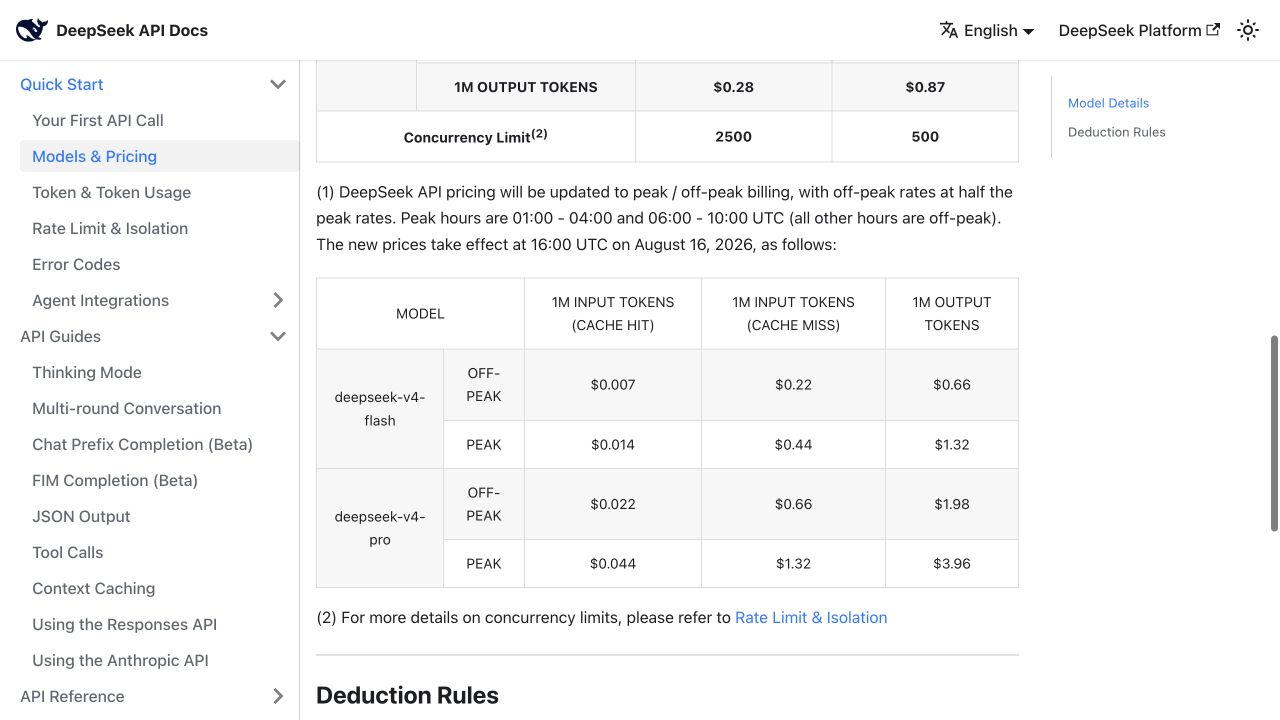Open Thinking Mode guide
This screenshot has width=1280, height=720.
click(87, 372)
